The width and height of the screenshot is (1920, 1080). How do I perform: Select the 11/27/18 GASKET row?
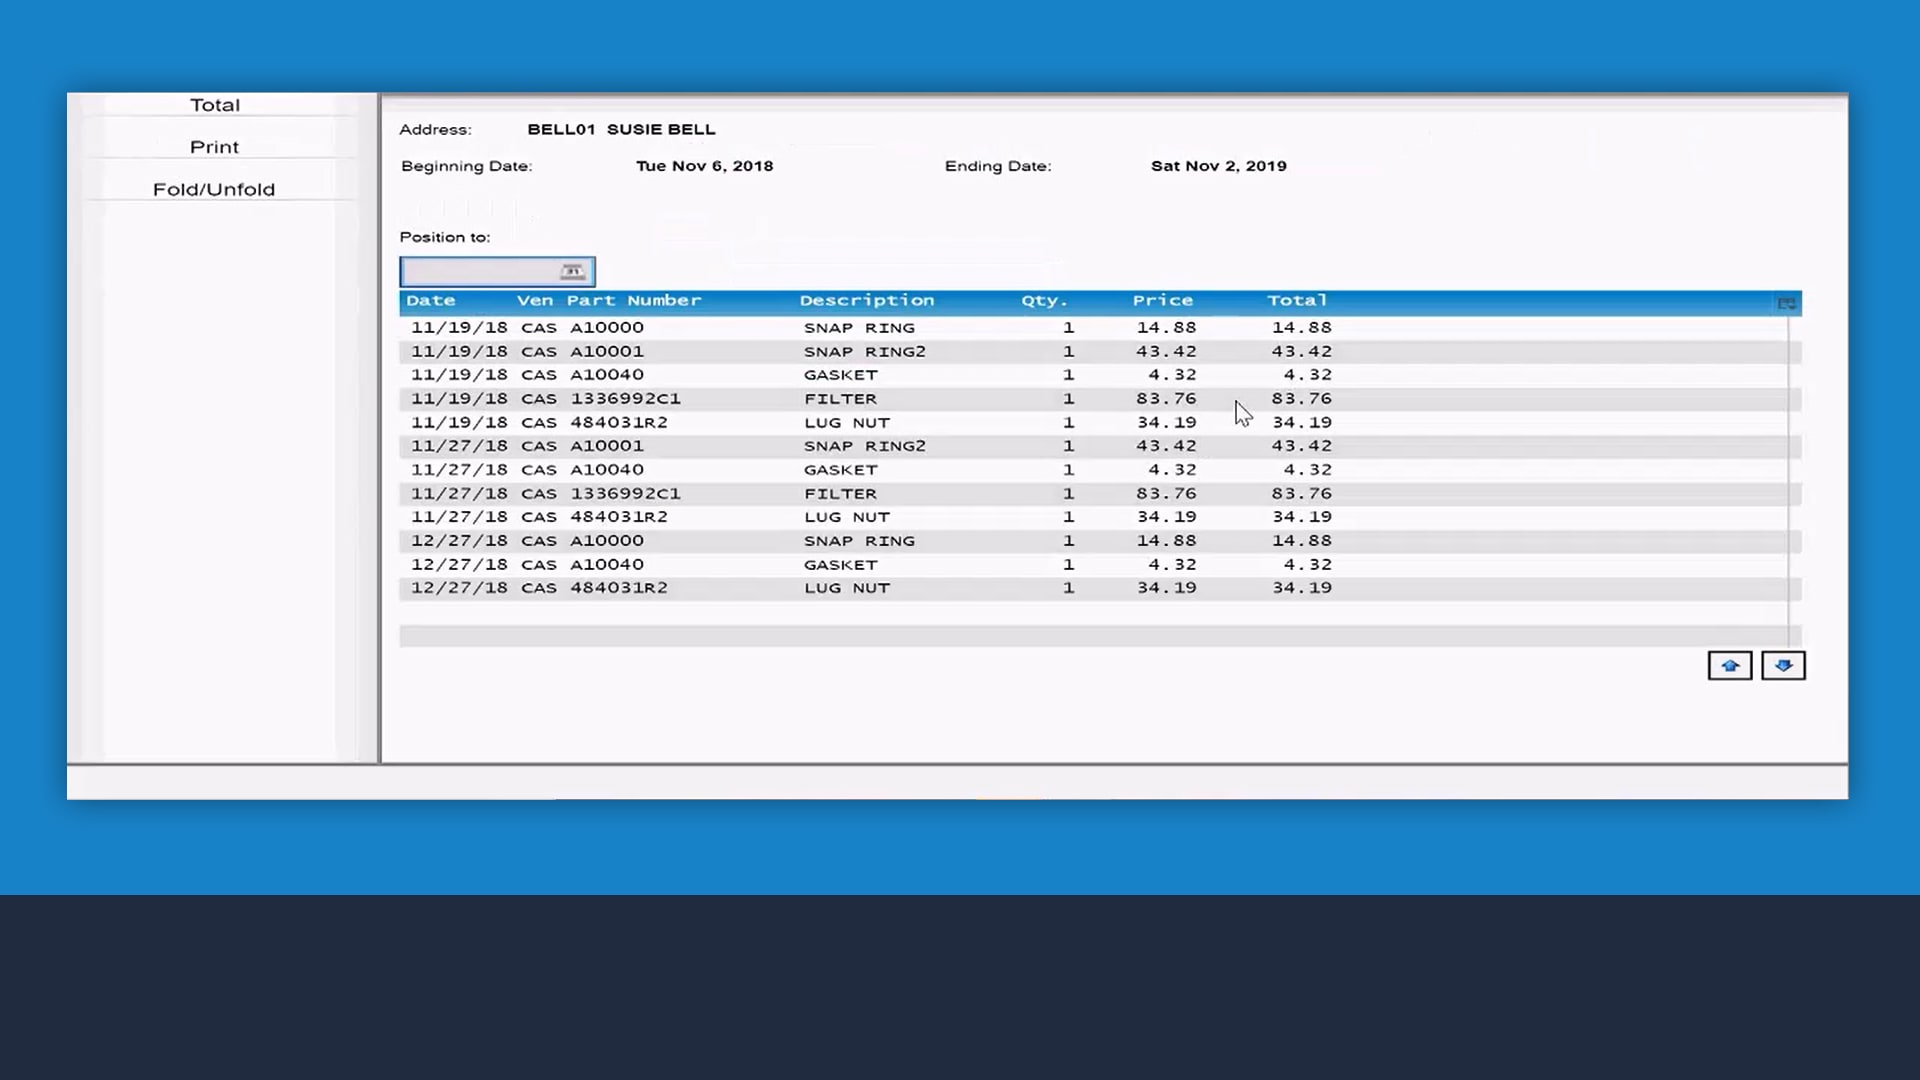click(x=860, y=470)
